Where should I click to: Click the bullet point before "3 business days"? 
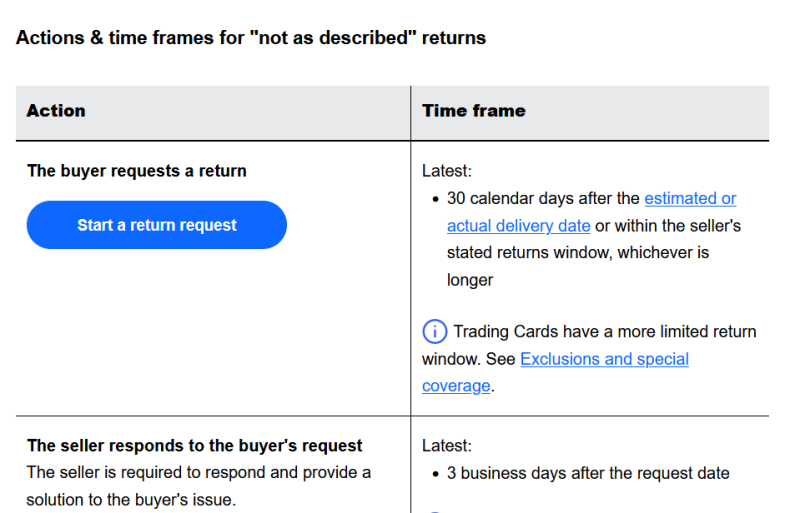pos(435,473)
